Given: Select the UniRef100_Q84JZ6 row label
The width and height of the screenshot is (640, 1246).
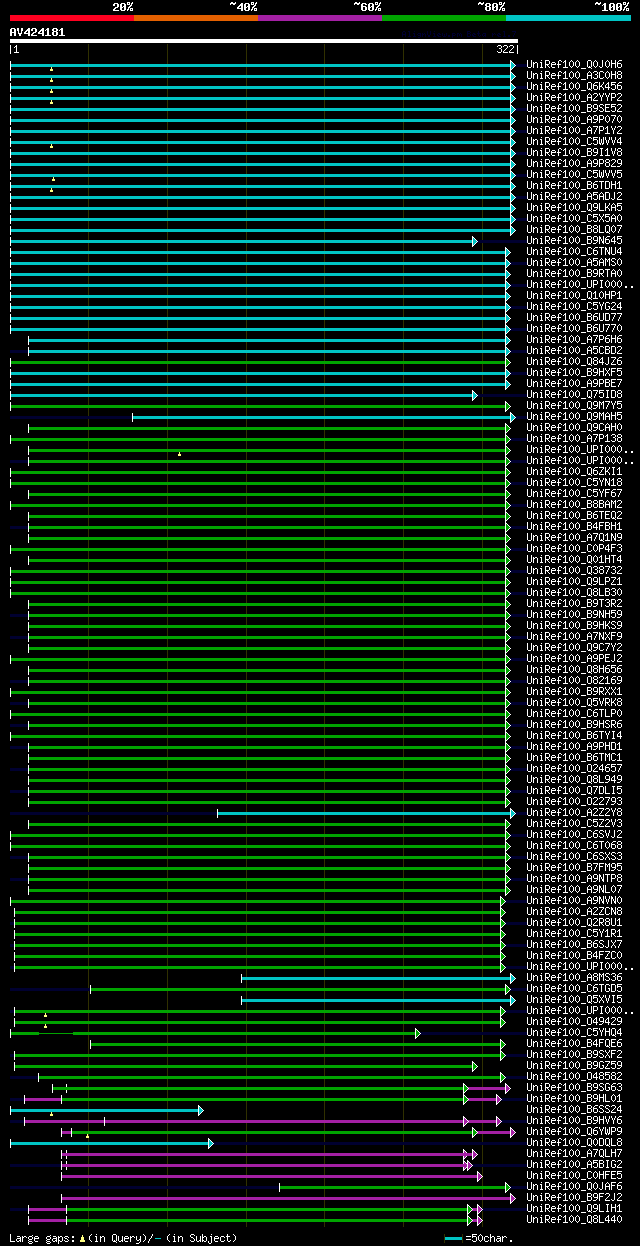Looking at the screenshot, I should coord(574,361).
